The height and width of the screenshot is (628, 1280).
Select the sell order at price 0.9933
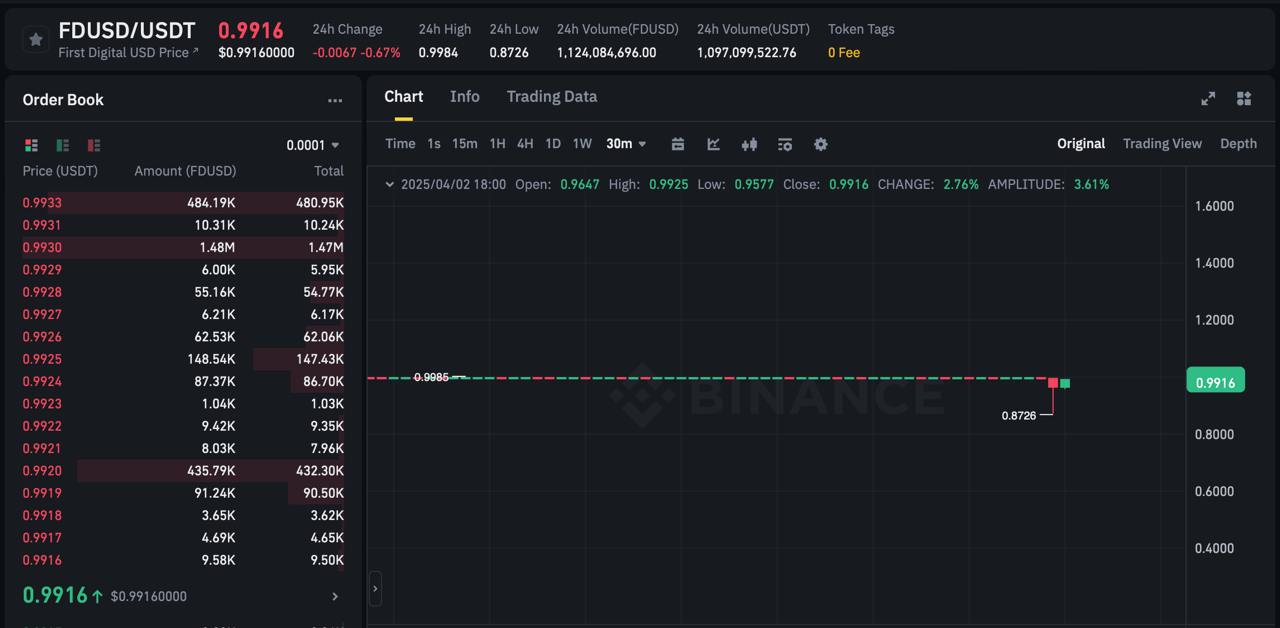pos(183,203)
